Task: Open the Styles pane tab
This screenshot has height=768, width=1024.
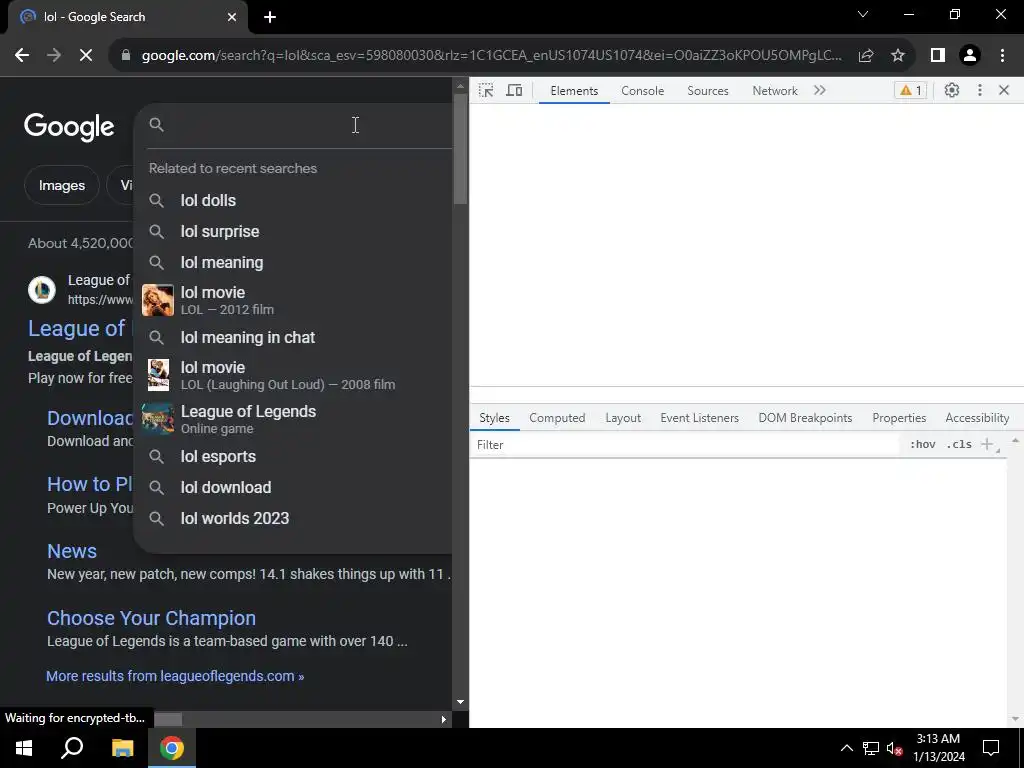Action: pyautogui.click(x=494, y=418)
